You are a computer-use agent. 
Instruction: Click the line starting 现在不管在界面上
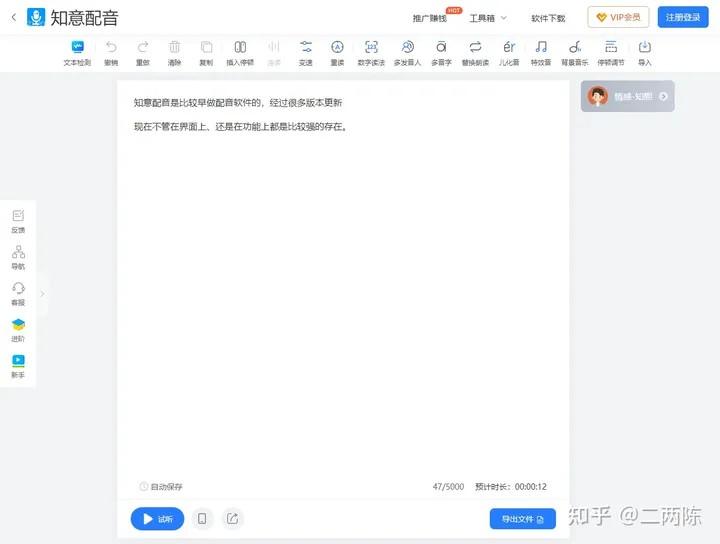click(x=241, y=127)
